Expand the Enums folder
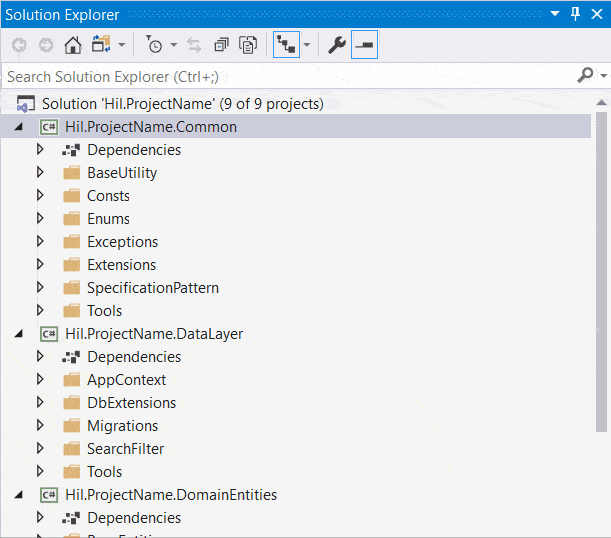Screen dimensions: 611x538 (40, 218)
